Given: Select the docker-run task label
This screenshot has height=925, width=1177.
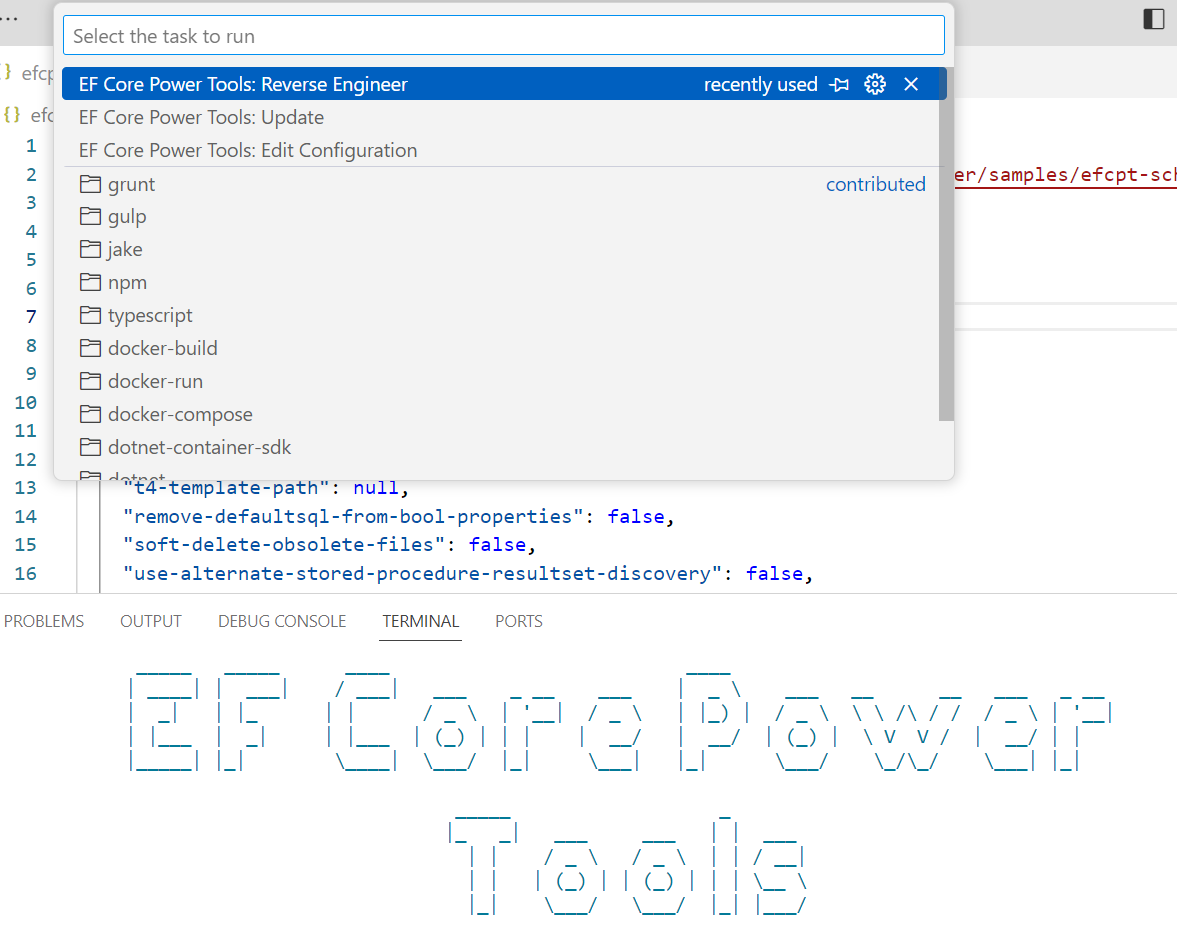Looking at the screenshot, I should 155,381.
